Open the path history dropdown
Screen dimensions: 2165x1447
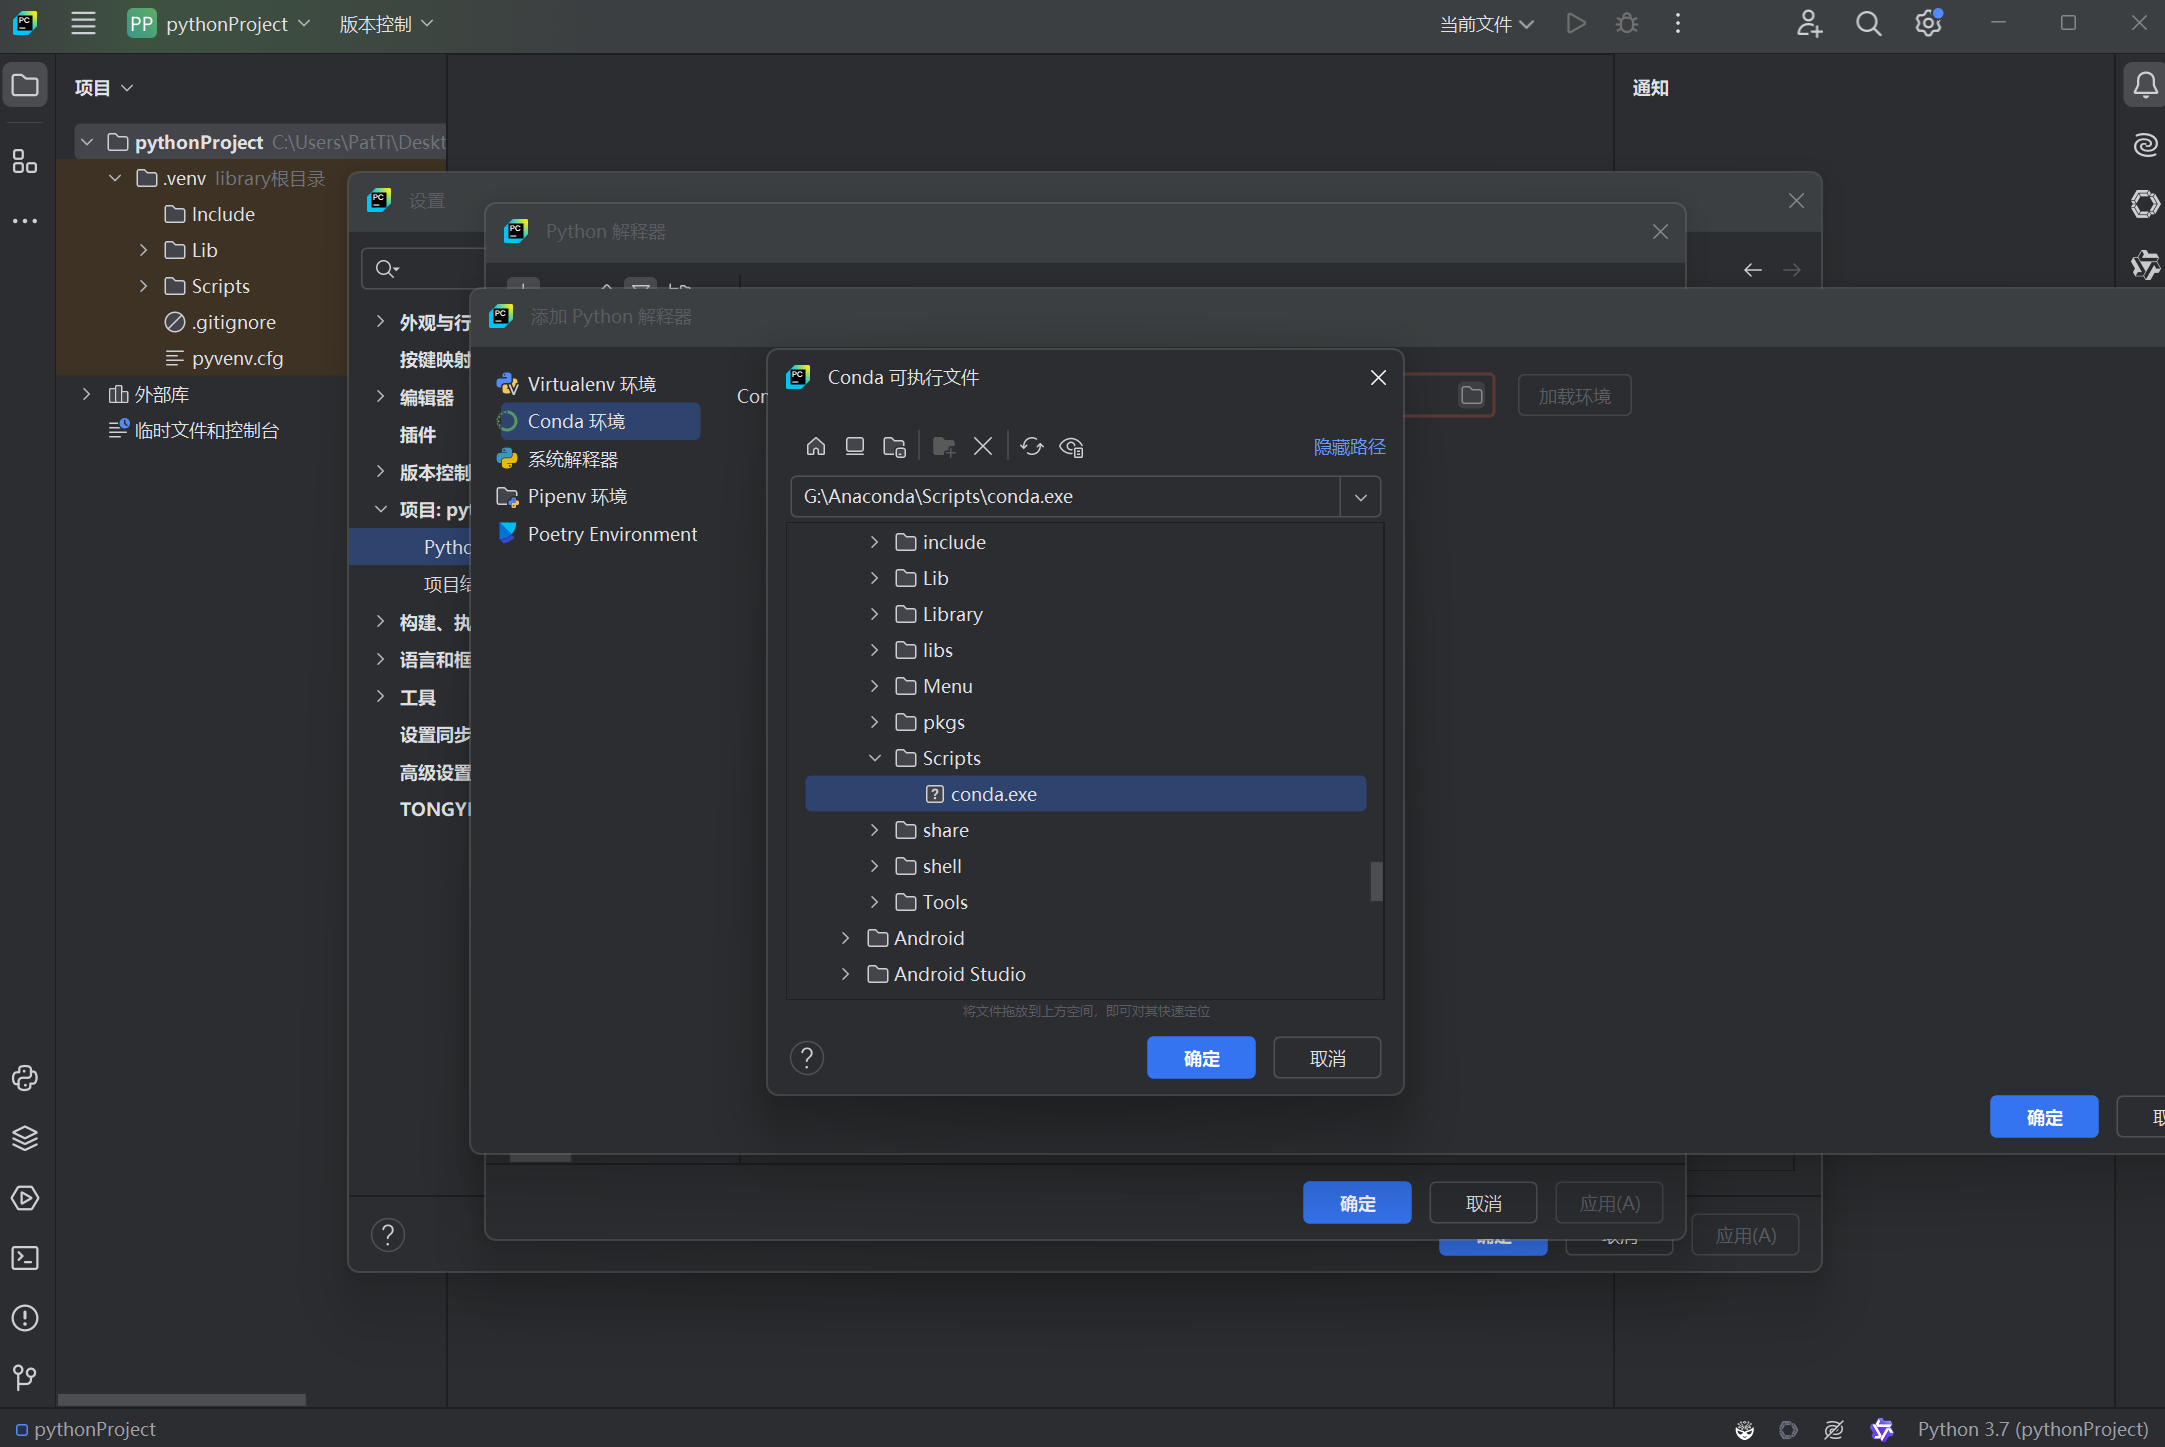click(x=1361, y=497)
